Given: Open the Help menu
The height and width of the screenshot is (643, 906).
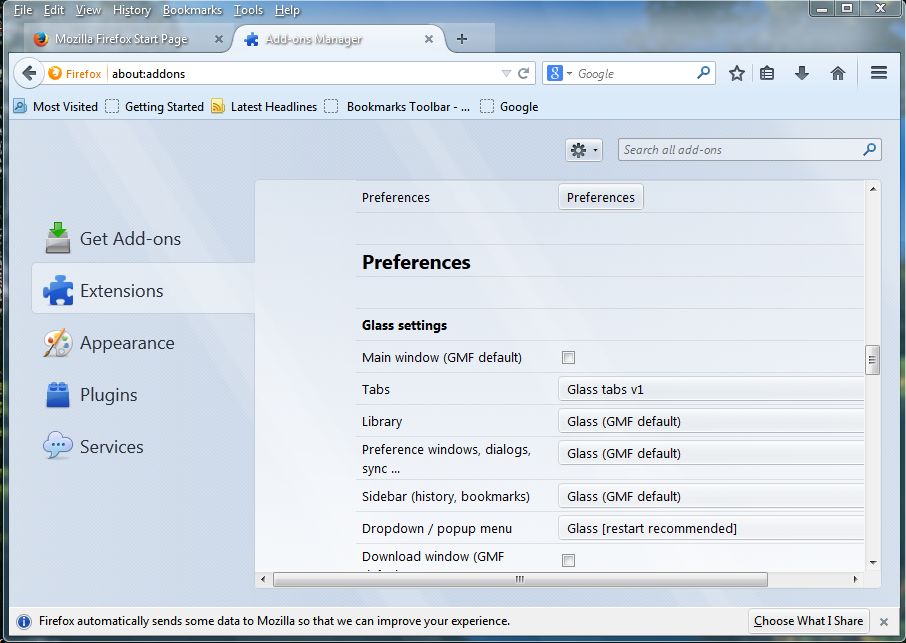Looking at the screenshot, I should (287, 10).
